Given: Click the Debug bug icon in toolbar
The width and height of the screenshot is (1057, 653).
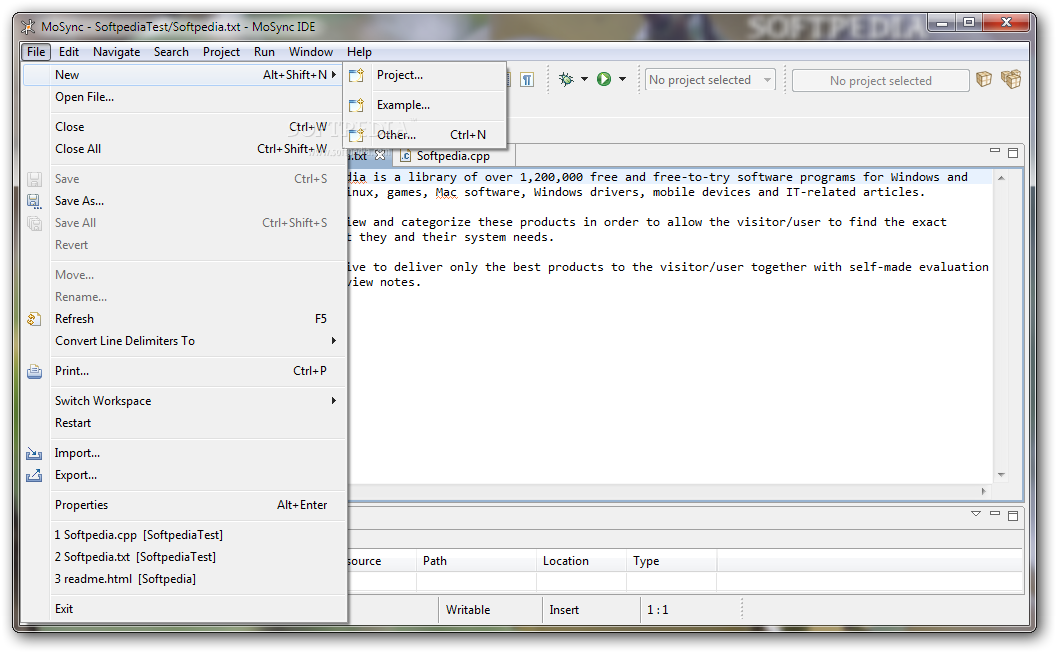Looking at the screenshot, I should (x=566, y=80).
